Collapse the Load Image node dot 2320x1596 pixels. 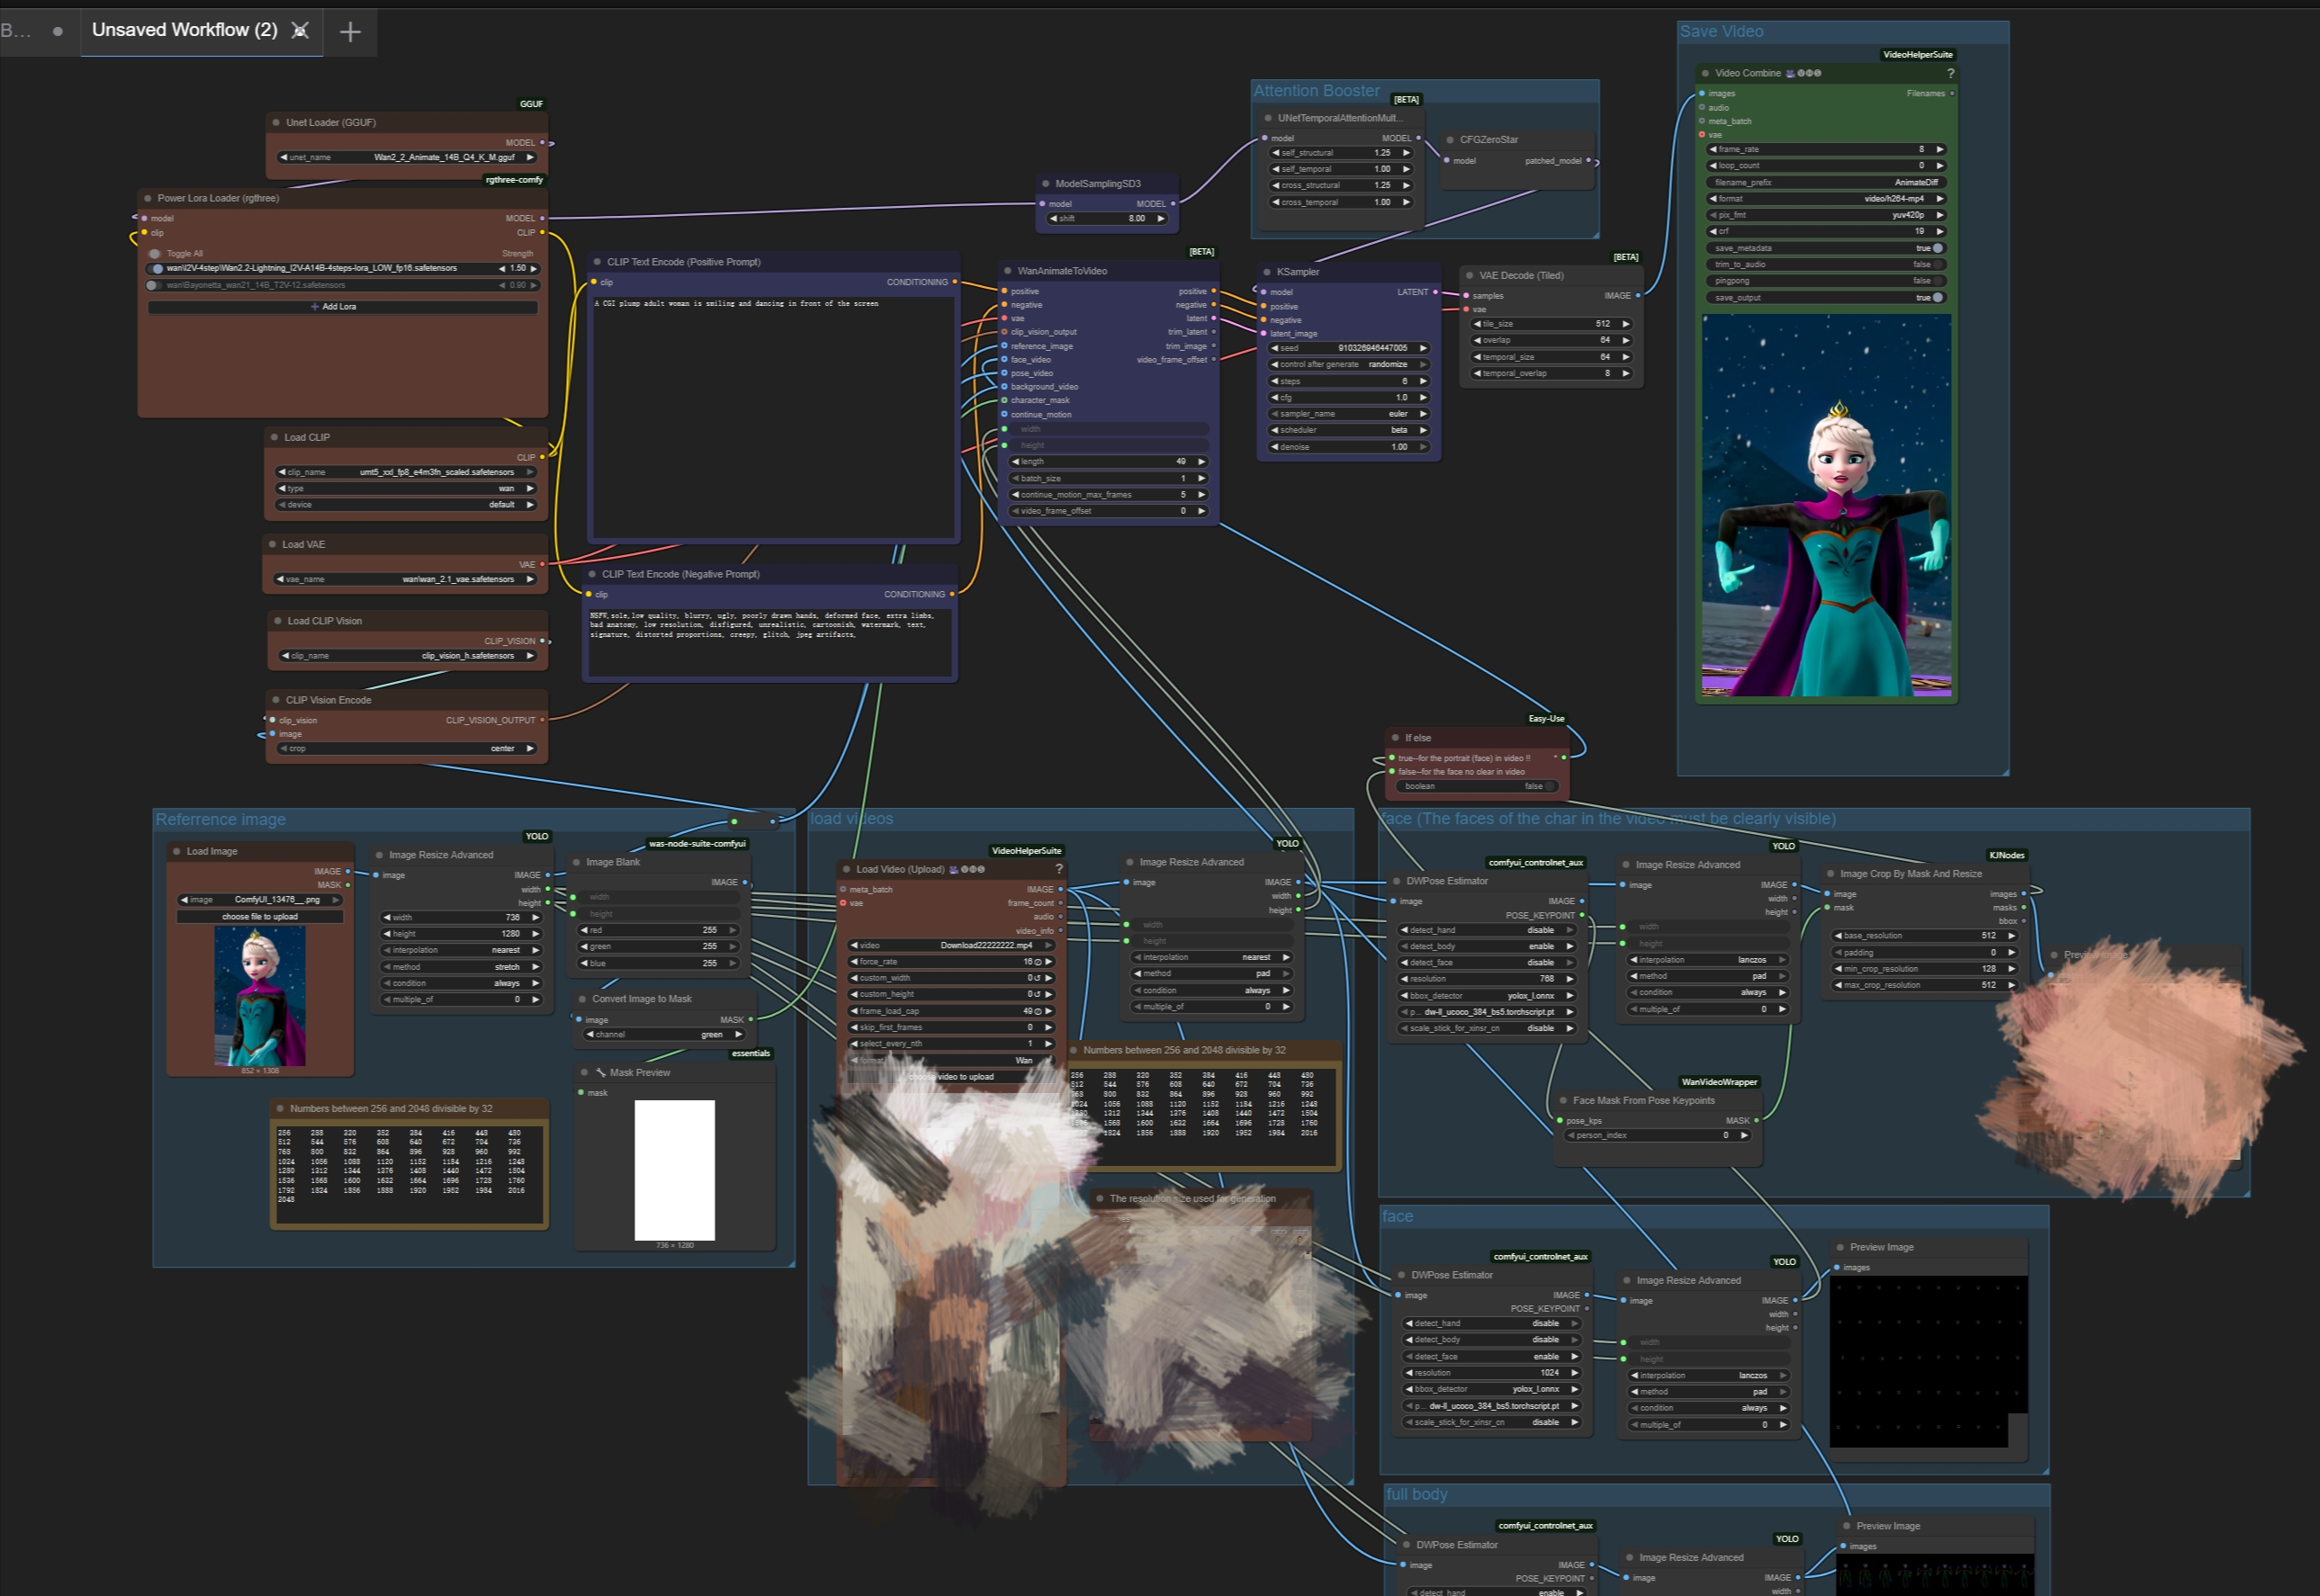coord(176,852)
